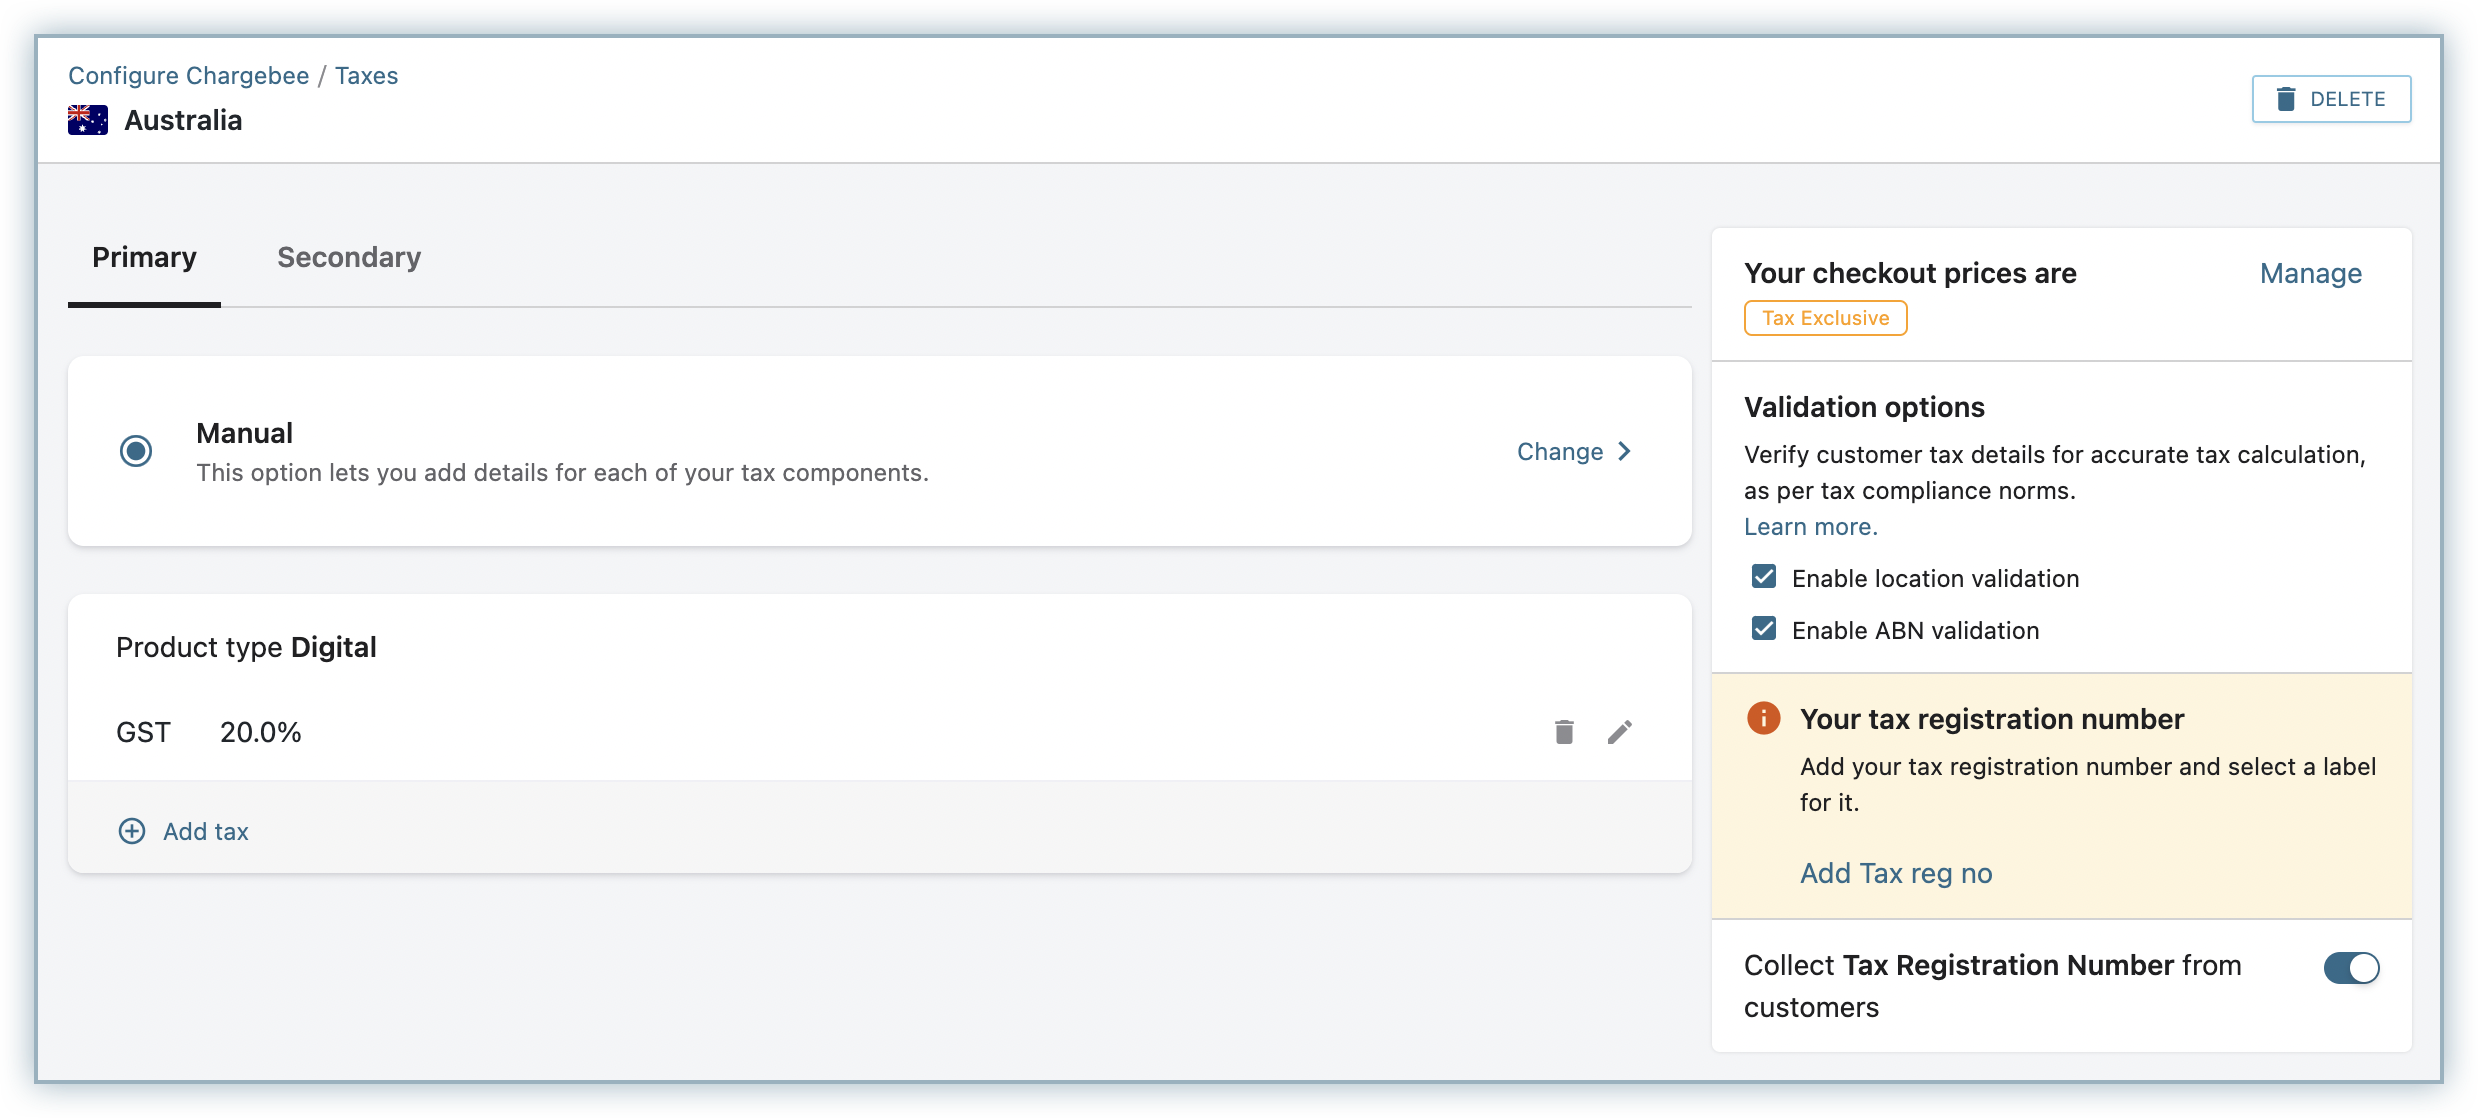The width and height of the screenshot is (2478, 1118).
Task: Click the Australia flag icon
Action: click(x=88, y=120)
